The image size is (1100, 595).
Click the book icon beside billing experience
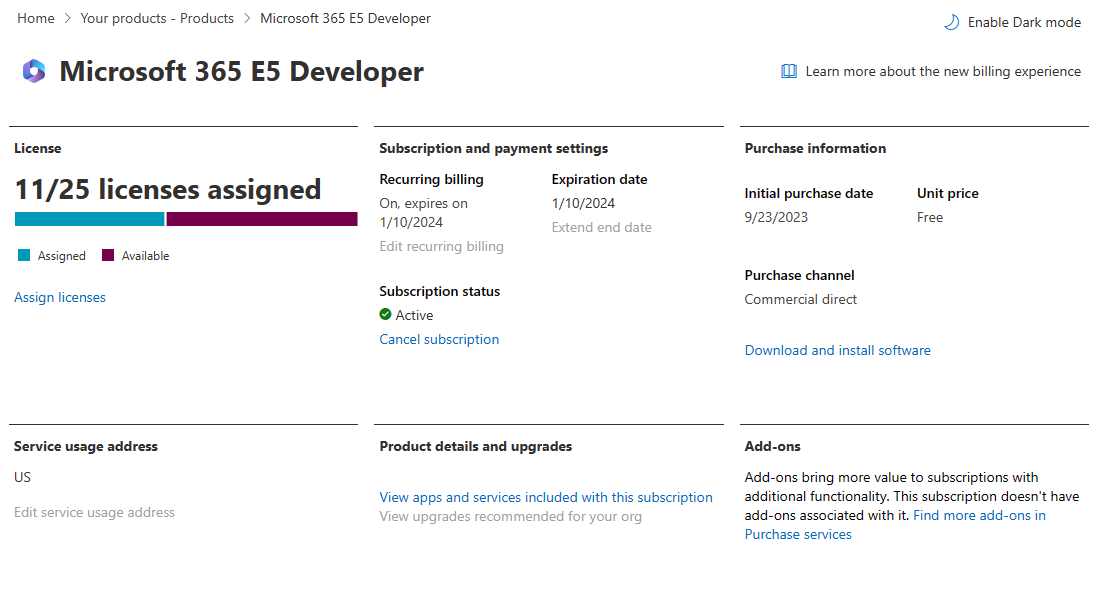point(789,71)
